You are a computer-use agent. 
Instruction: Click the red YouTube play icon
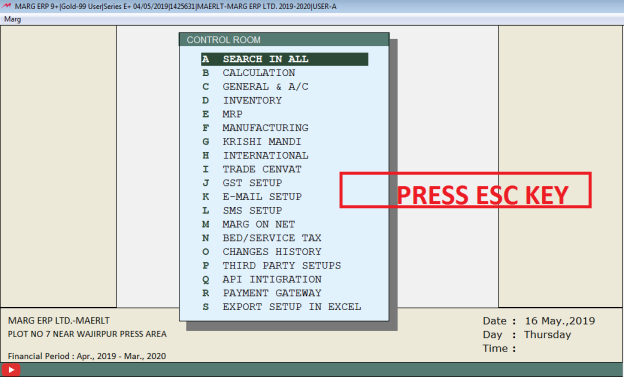[11, 370]
